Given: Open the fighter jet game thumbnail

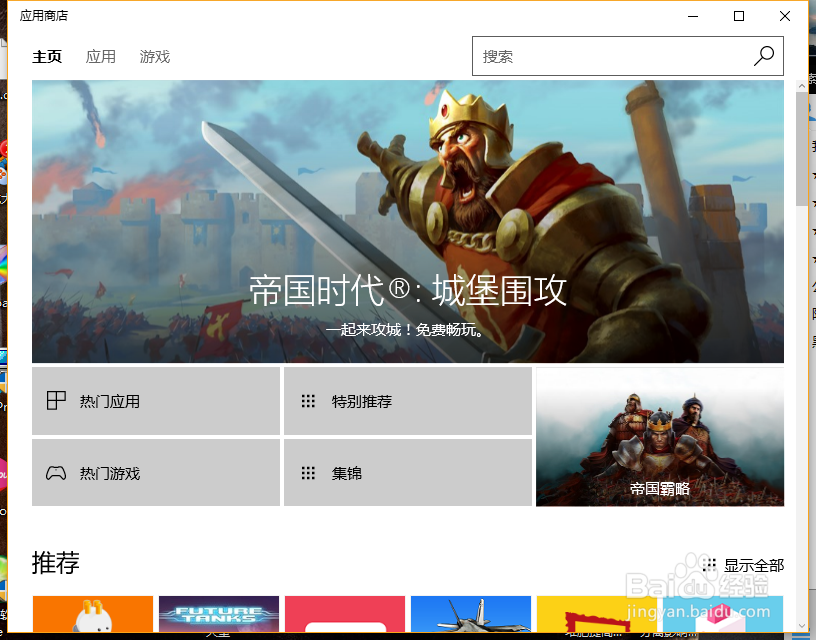Looking at the screenshot, I should point(470,614).
